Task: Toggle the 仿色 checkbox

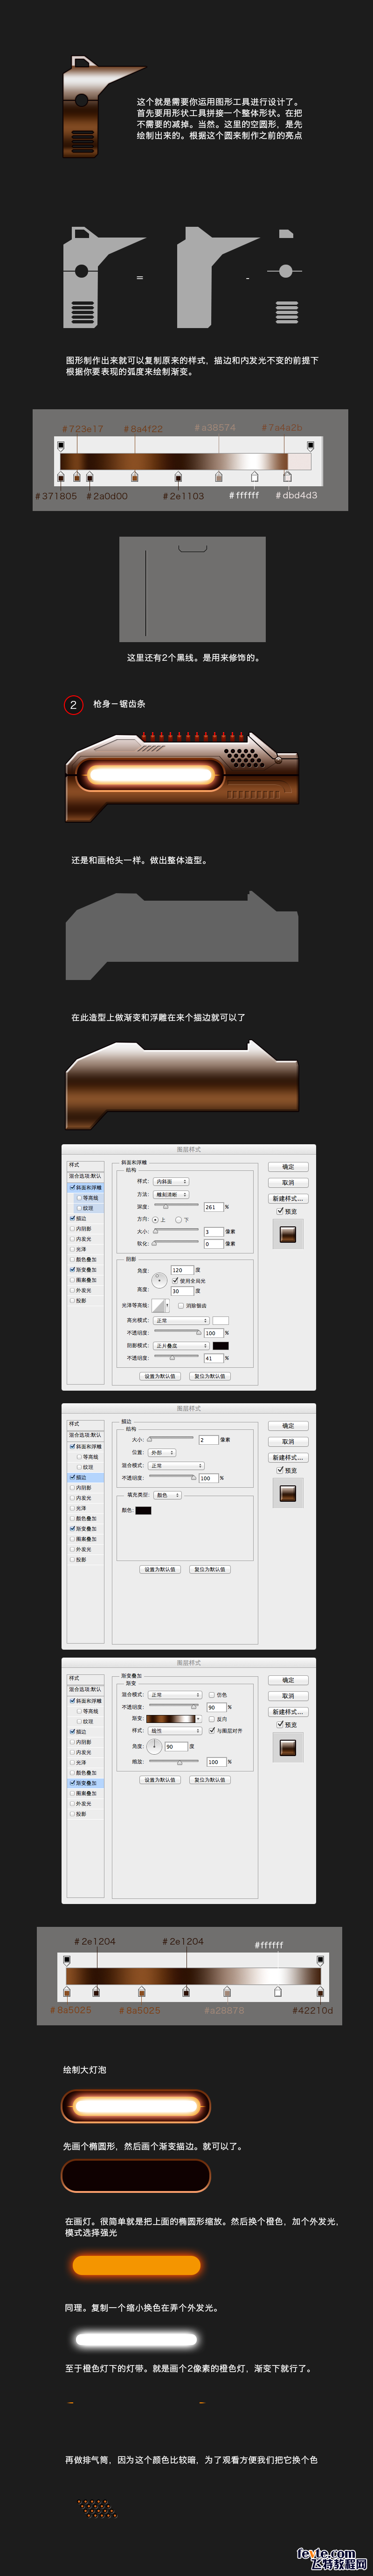Action: [211, 1695]
